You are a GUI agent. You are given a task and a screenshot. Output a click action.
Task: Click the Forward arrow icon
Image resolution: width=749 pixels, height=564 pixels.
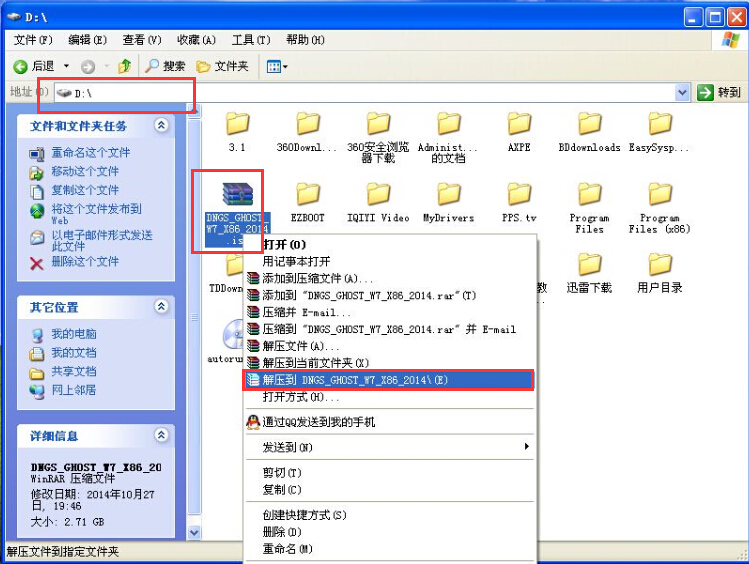pos(87,66)
